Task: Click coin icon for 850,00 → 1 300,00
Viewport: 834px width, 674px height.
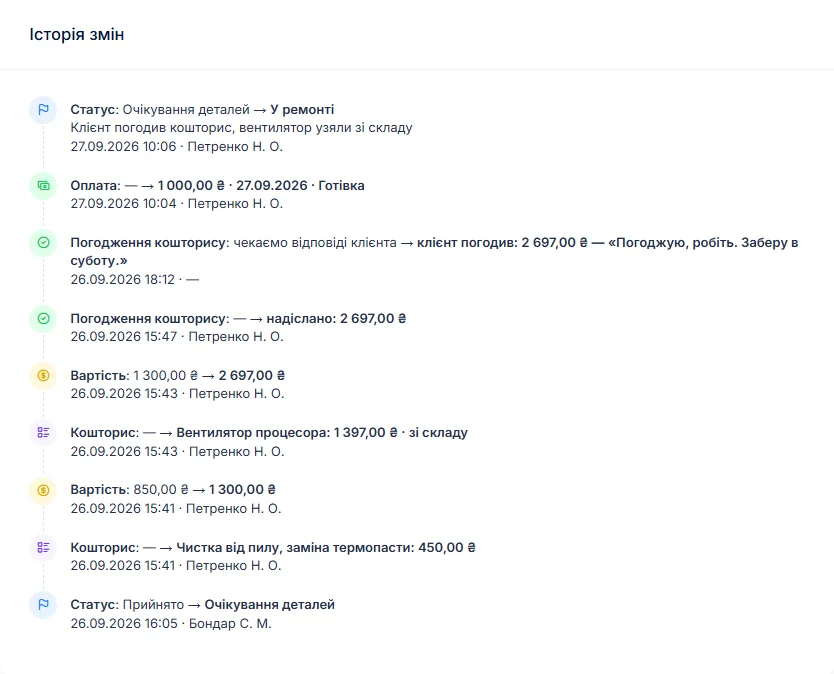Action: point(43,490)
